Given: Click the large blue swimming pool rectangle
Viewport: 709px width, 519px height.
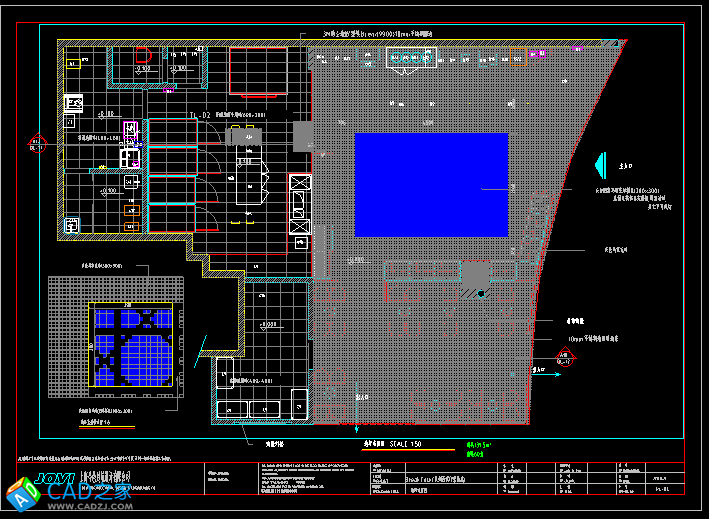Looking at the screenshot, I should pyautogui.click(x=431, y=185).
